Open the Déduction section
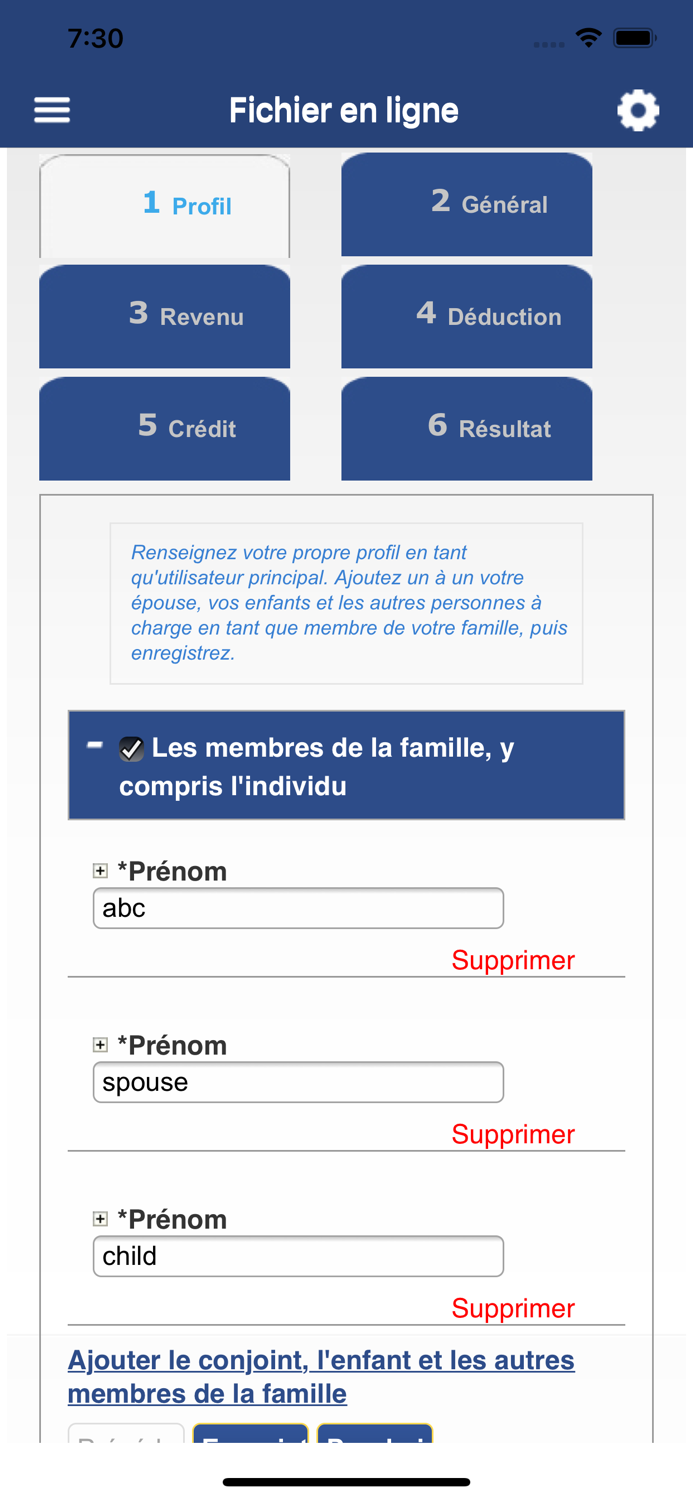The height and width of the screenshot is (1500, 693). [466, 316]
